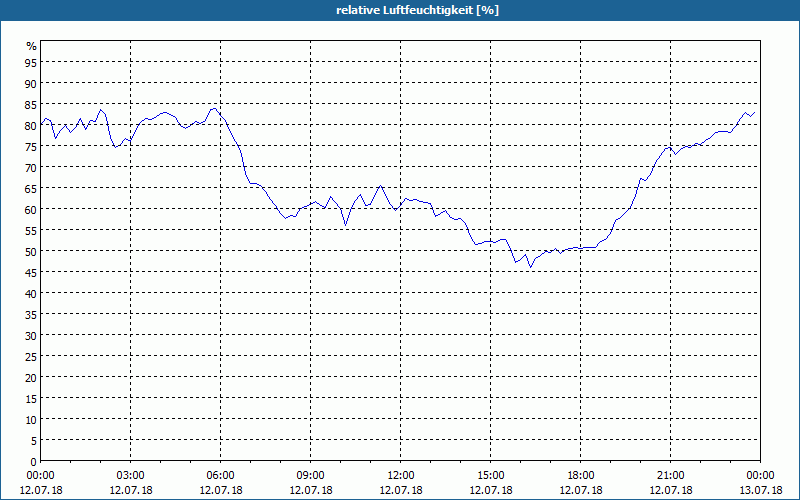Pick the 75 label on the vertical axis
Viewport: 800px width, 500px height.
(x=31, y=146)
